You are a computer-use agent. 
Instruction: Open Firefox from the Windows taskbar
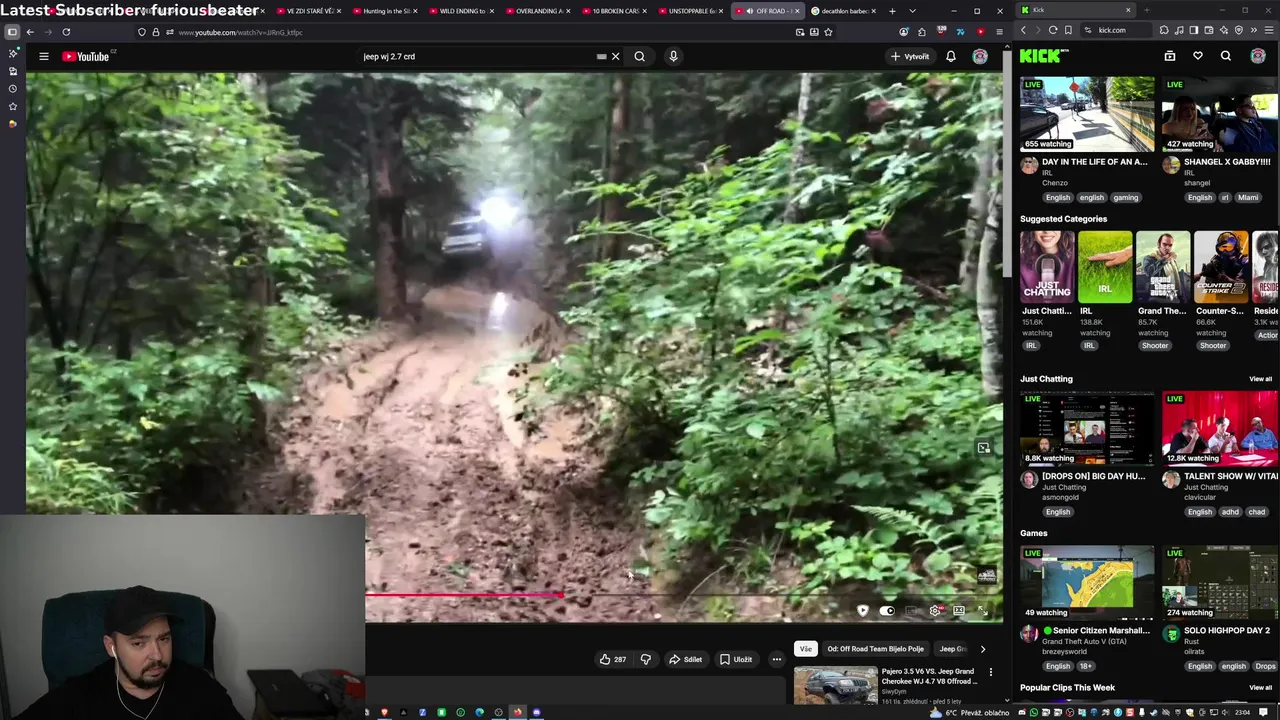(517, 713)
